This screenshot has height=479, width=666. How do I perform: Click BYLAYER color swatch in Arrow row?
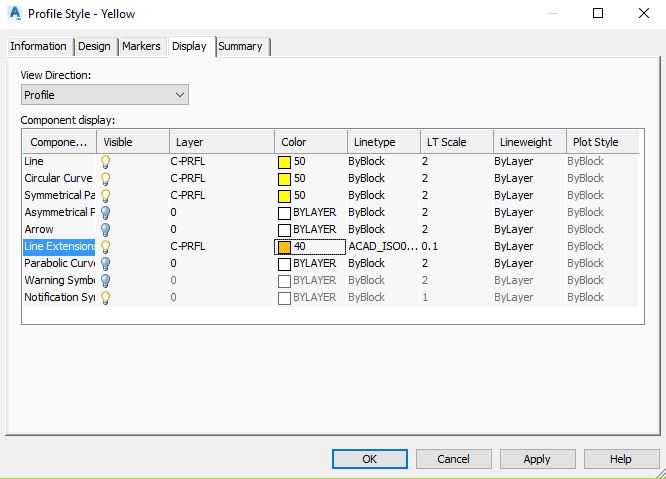tap(284, 230)
